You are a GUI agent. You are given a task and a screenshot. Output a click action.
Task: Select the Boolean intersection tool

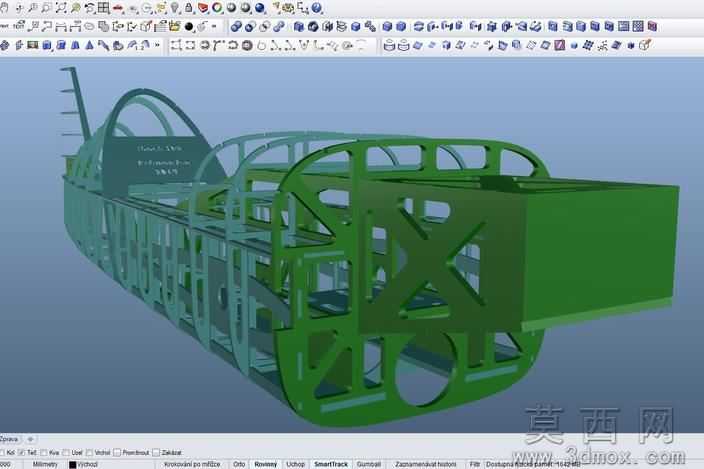pos(265,26)
